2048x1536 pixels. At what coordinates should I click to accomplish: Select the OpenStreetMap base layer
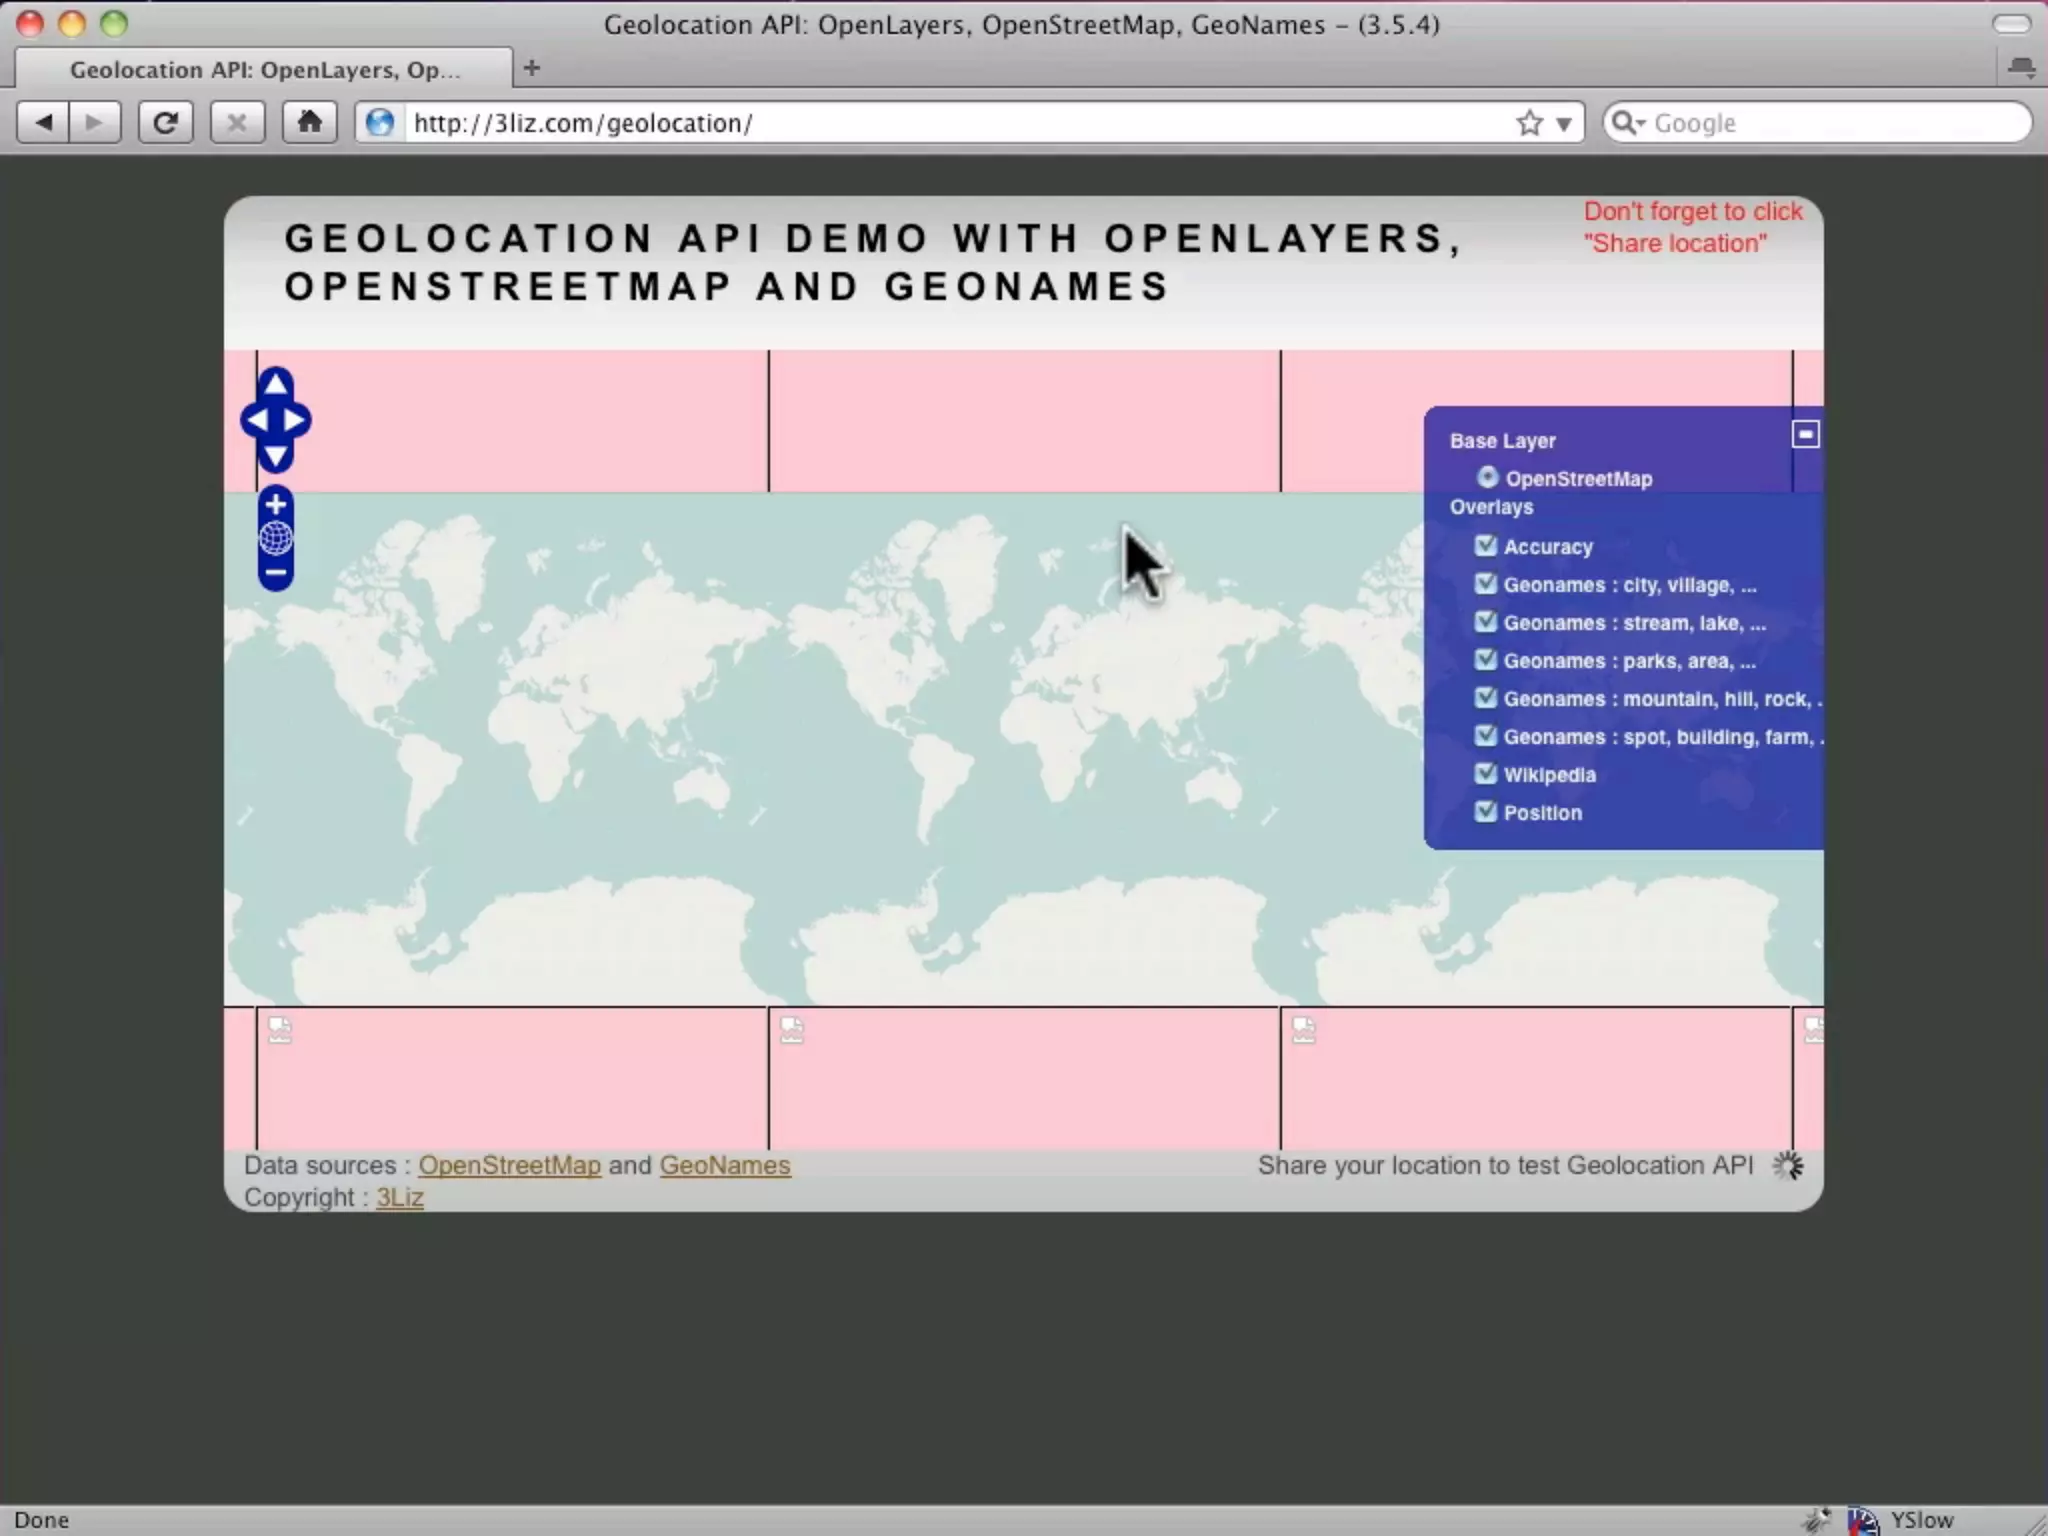coord(1487,478)
